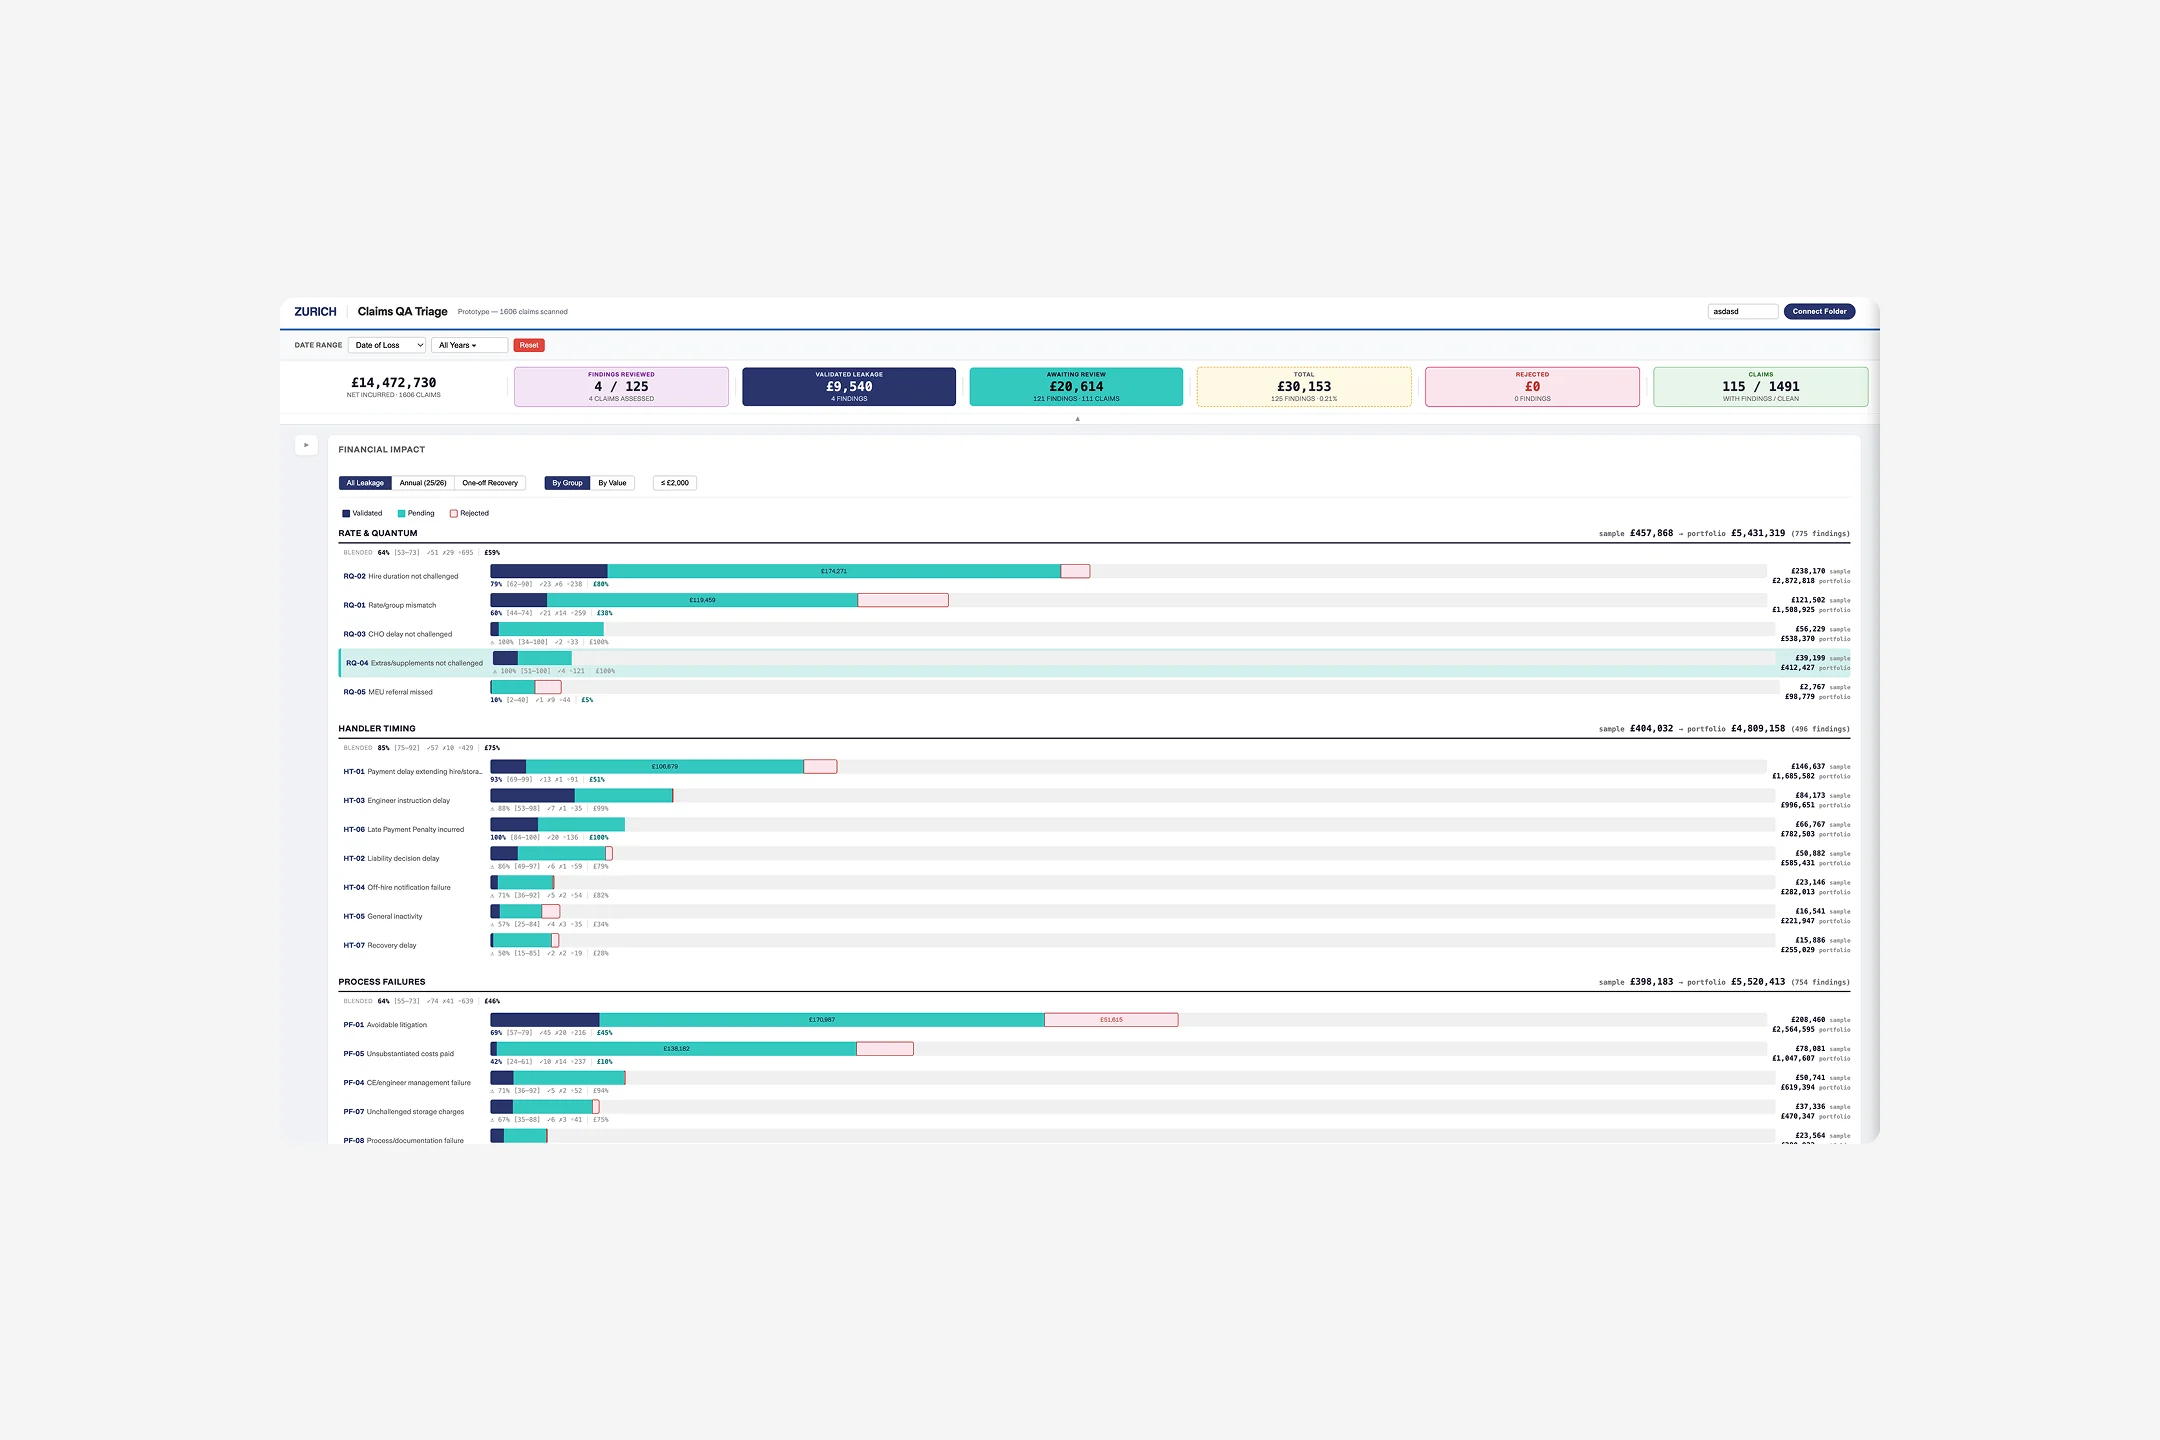This screenshot has width=2160, height=1440.
Task: Expand the side panel with the arrow button
Action: click(x=306, y=445)
